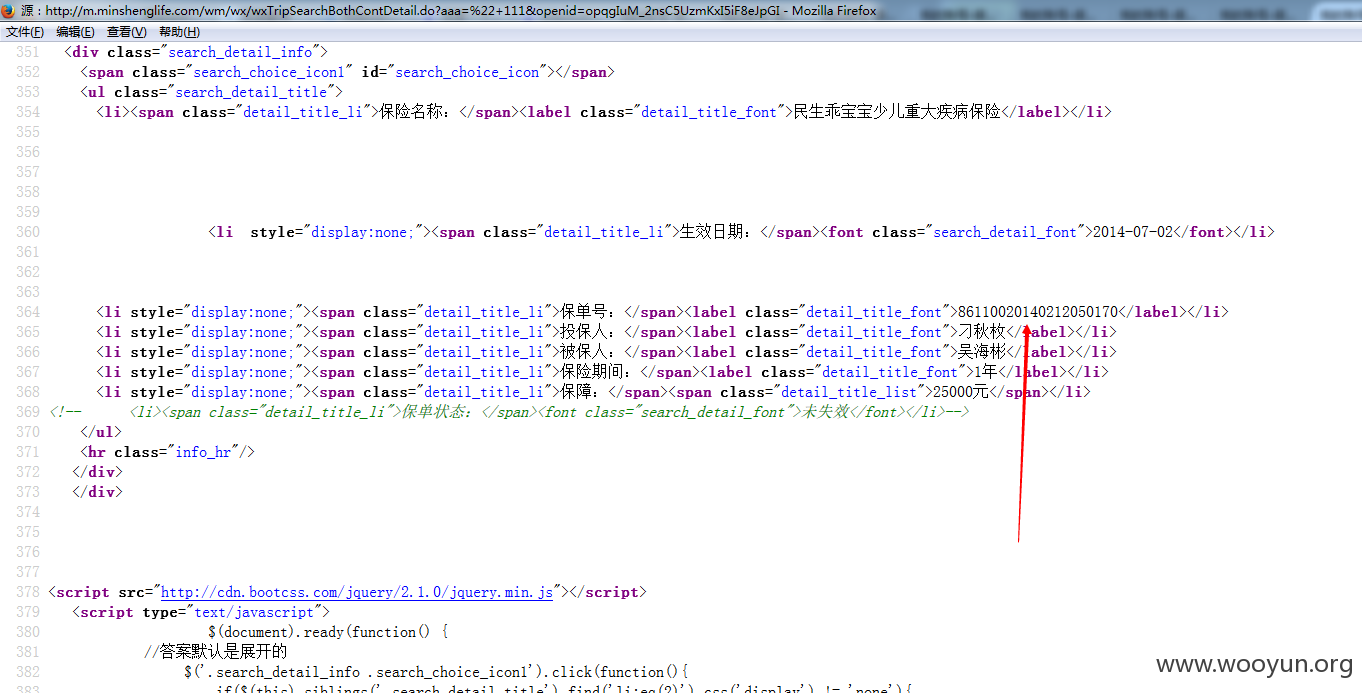
Task: Open the 查看(V) menu
Action: 127,32
